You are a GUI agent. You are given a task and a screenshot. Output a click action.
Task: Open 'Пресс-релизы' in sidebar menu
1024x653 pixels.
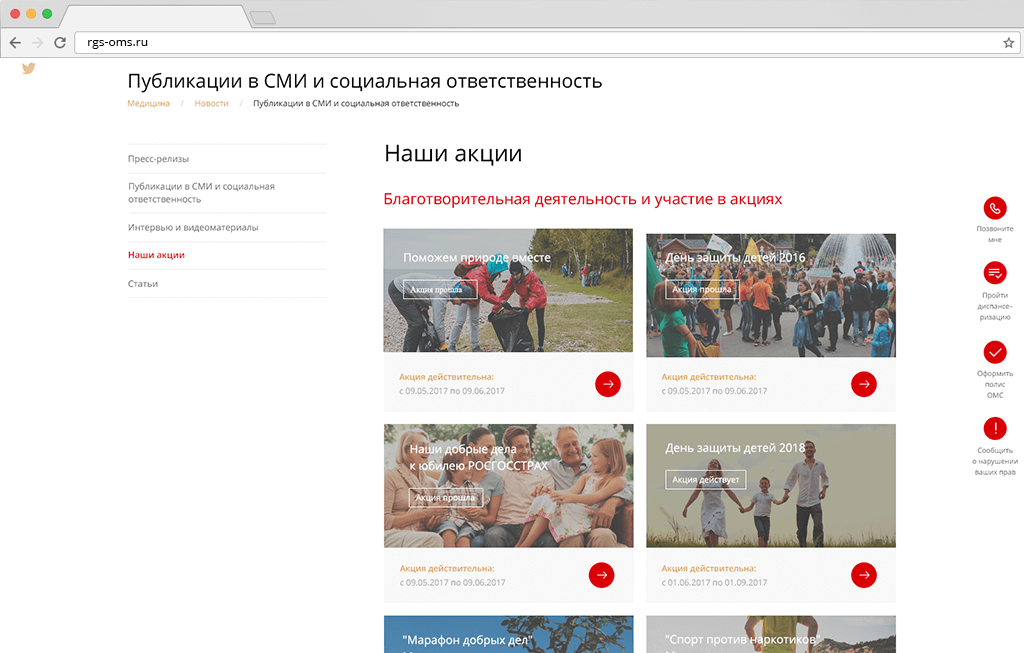(x=159, y=159)
